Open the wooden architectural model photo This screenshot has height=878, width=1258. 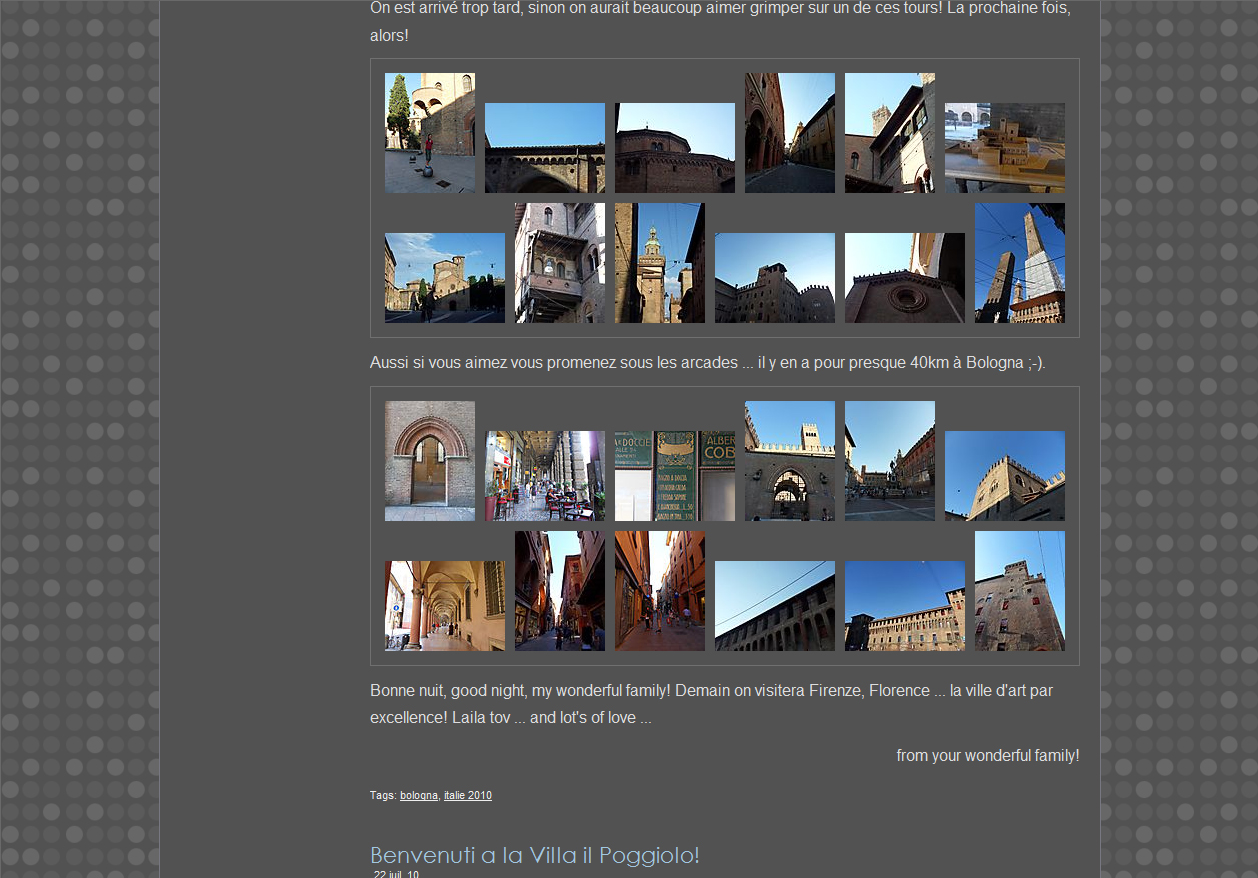[x=1004, y=148]
